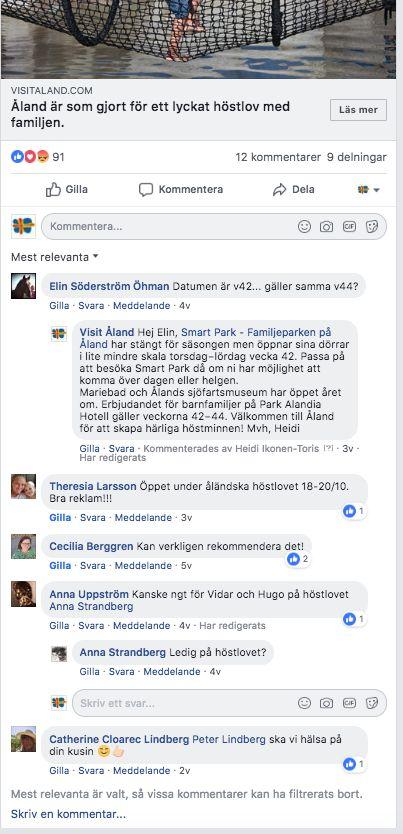Click 'Skriv en kommentar...' link at bottom
Image resolution: width=403 pixels, height=834 pixels.
pos(69,814)
